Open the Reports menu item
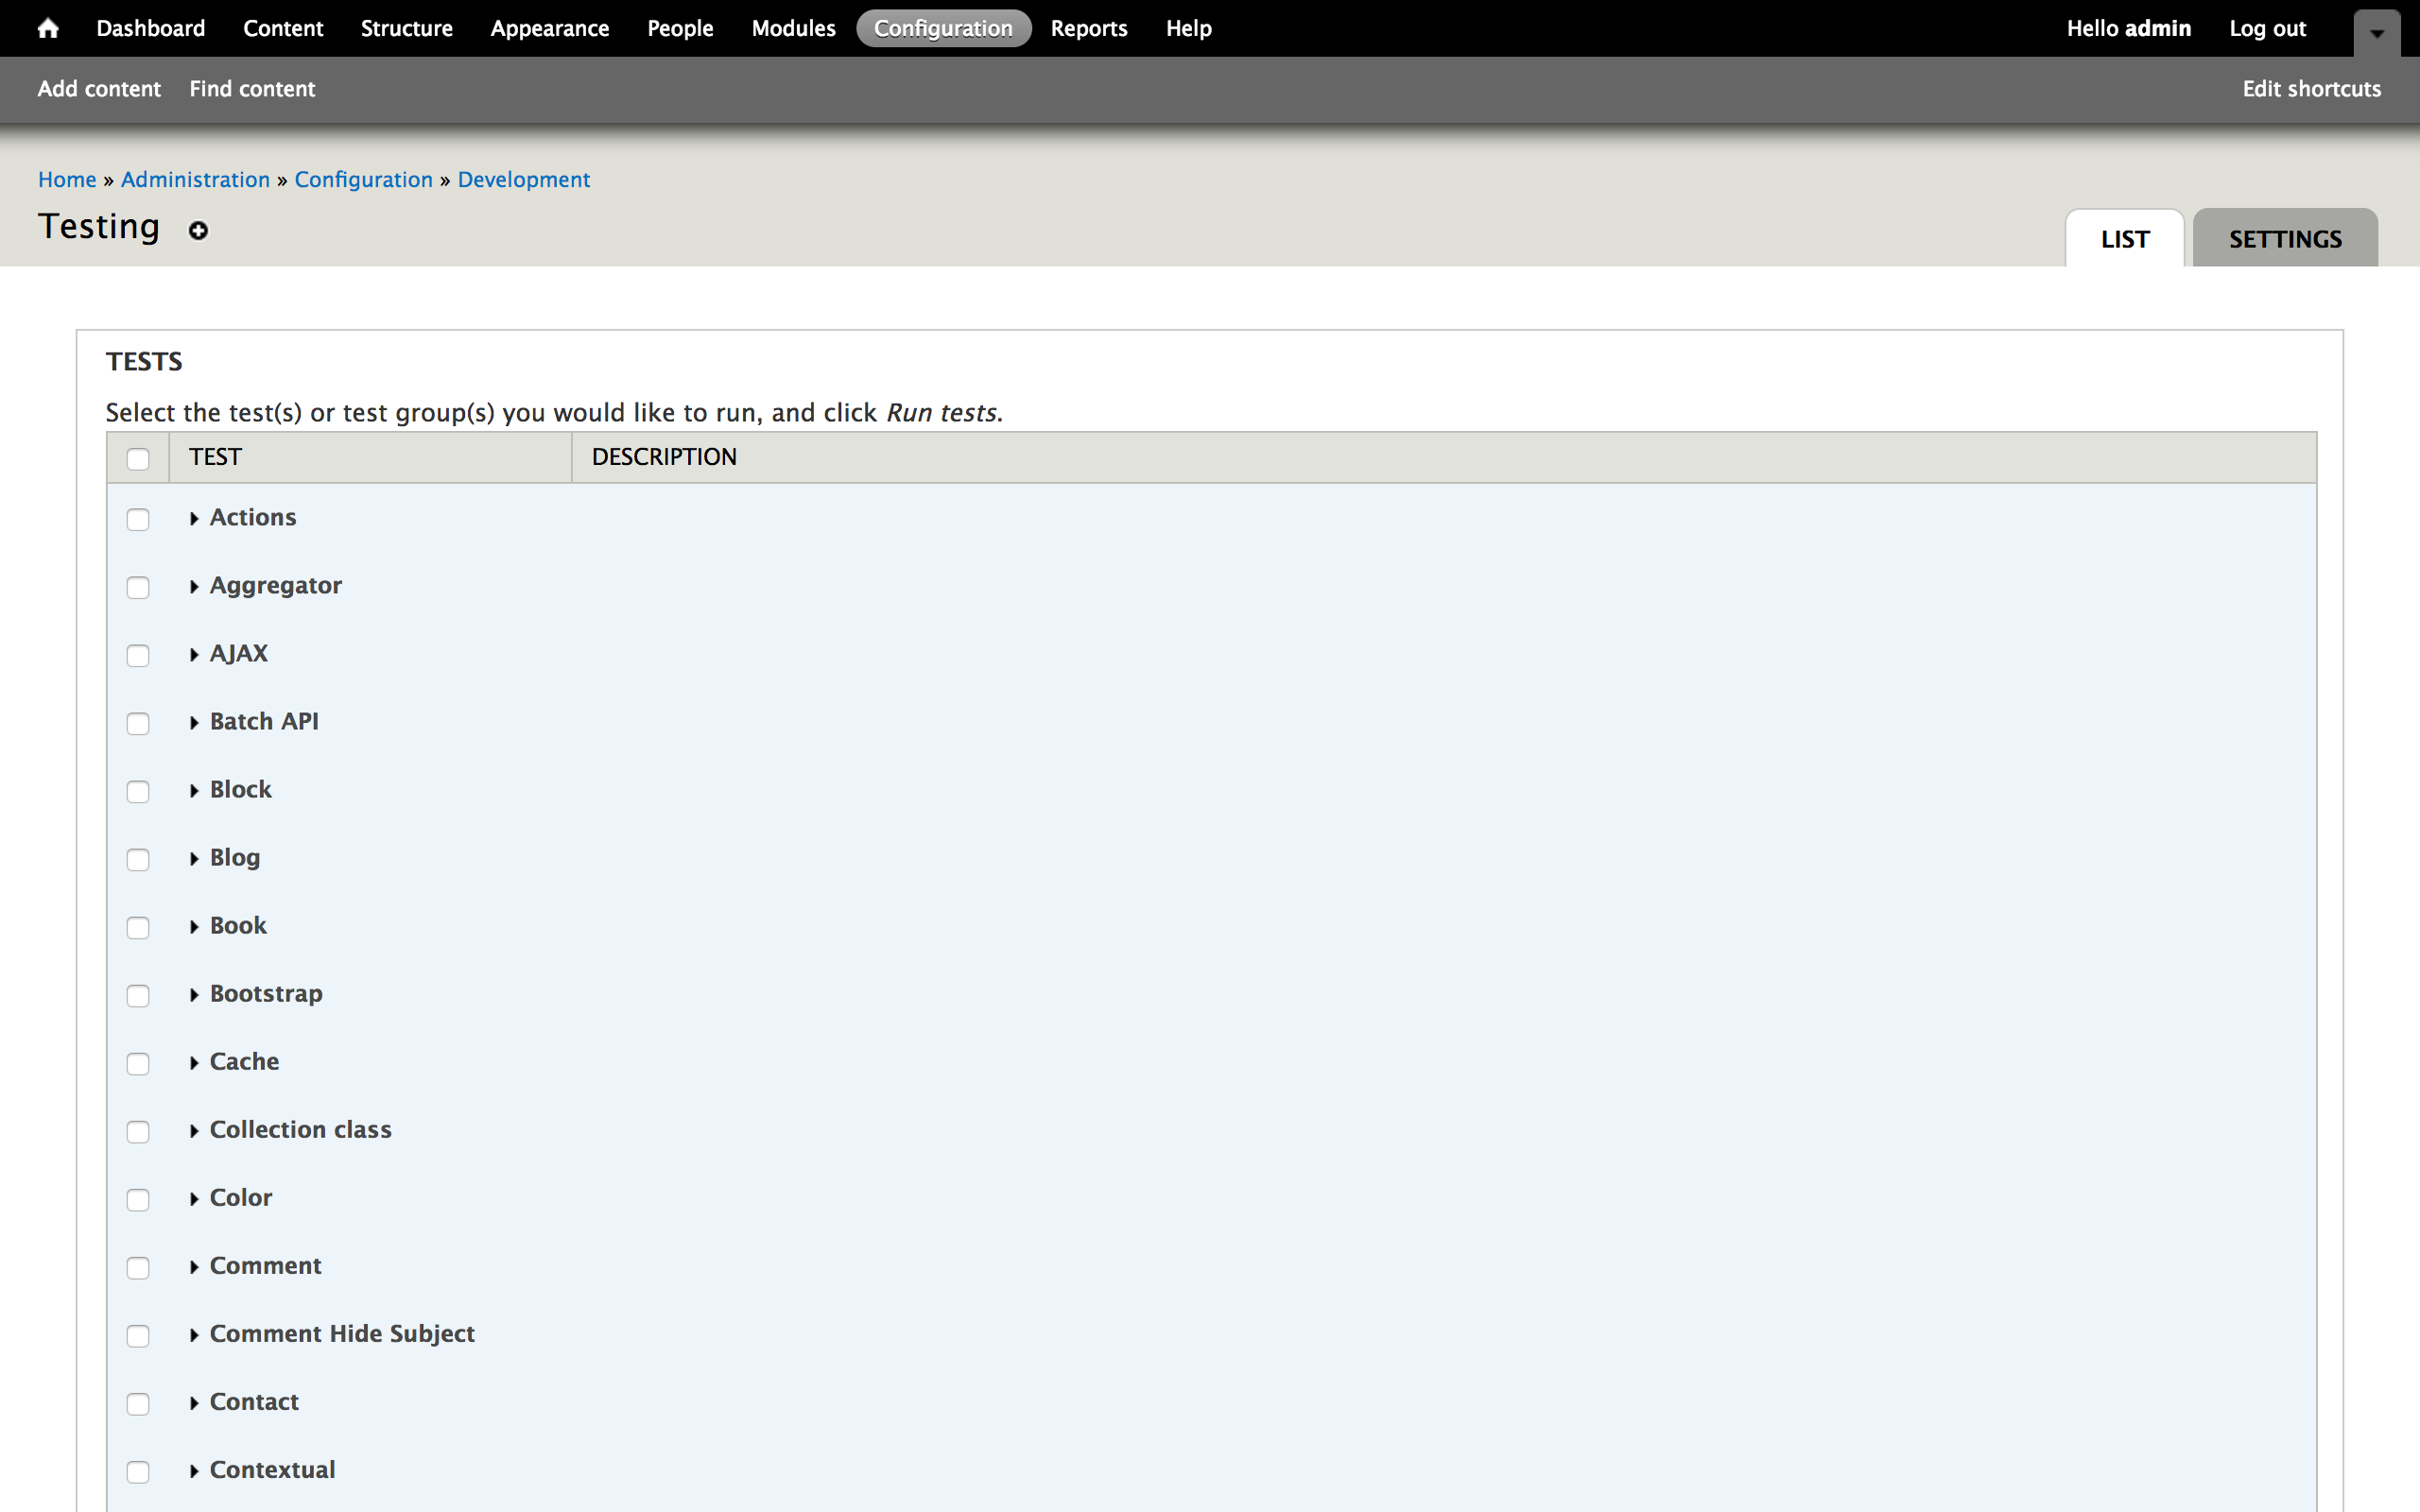Viewport: 2420px width, 1512px height. click(1088, 28)
